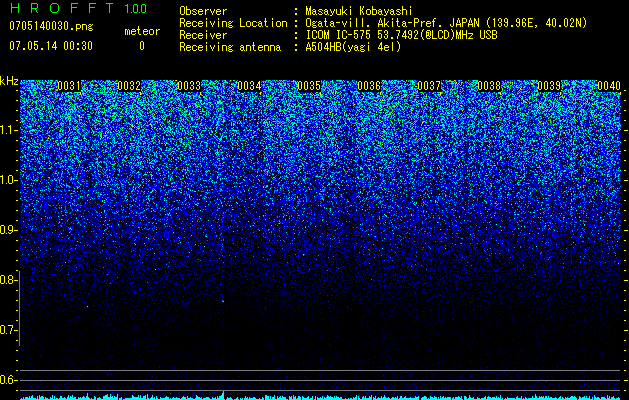Select the 0038 time marker label
The width and height of the screenshot is (629, 400).
(x=489, y=86)
